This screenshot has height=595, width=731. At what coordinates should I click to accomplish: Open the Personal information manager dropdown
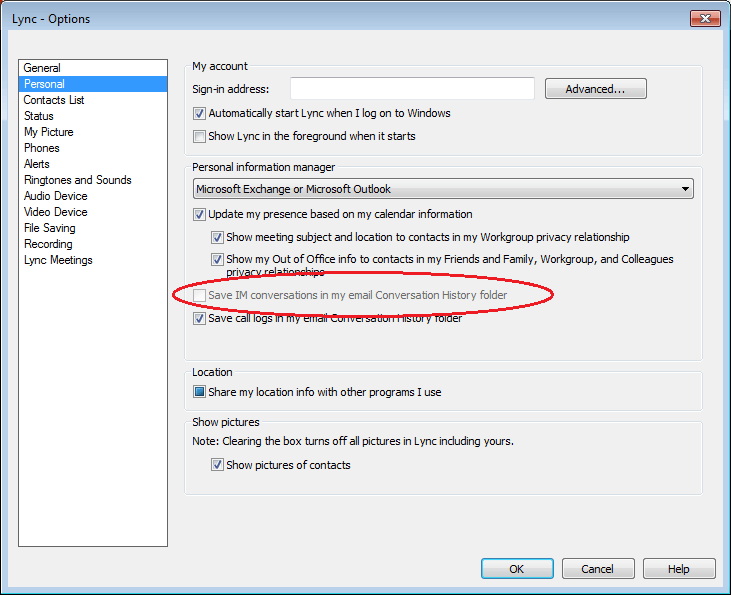pyautogui.click(x=443, y=189)
